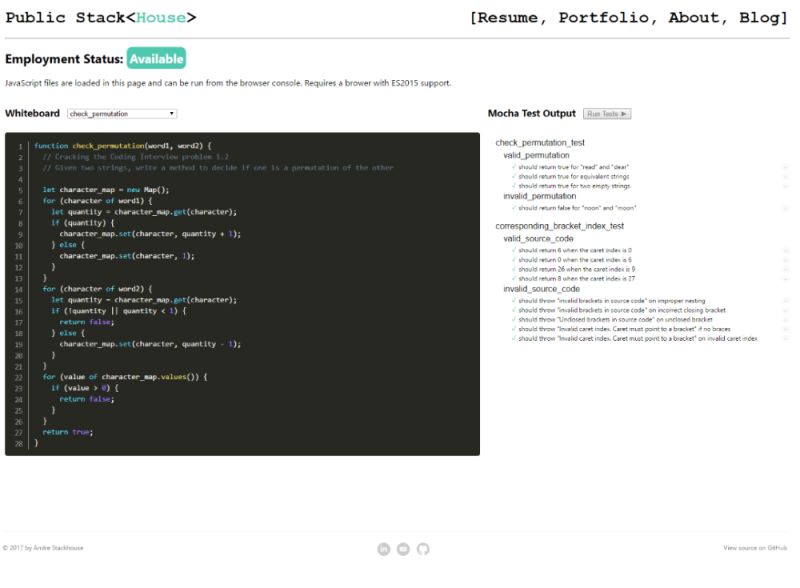Click the Mocha Test Output heading

(x=532, y=113)
